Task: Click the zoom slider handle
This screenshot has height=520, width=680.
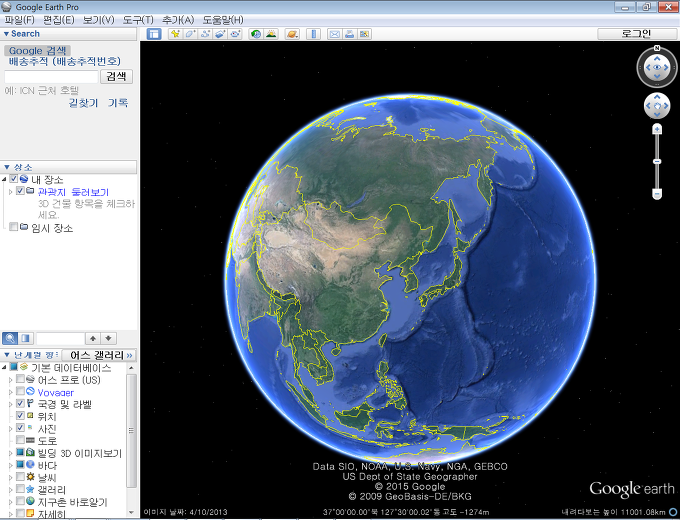Action: [x=657, y=161]
